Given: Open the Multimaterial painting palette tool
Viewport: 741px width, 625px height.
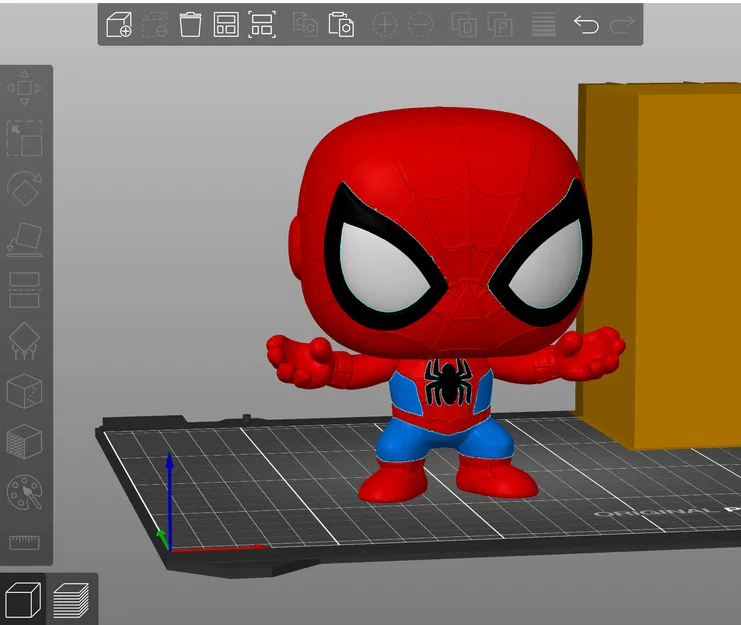Looking at the screenshot, I should pos(24,492).
